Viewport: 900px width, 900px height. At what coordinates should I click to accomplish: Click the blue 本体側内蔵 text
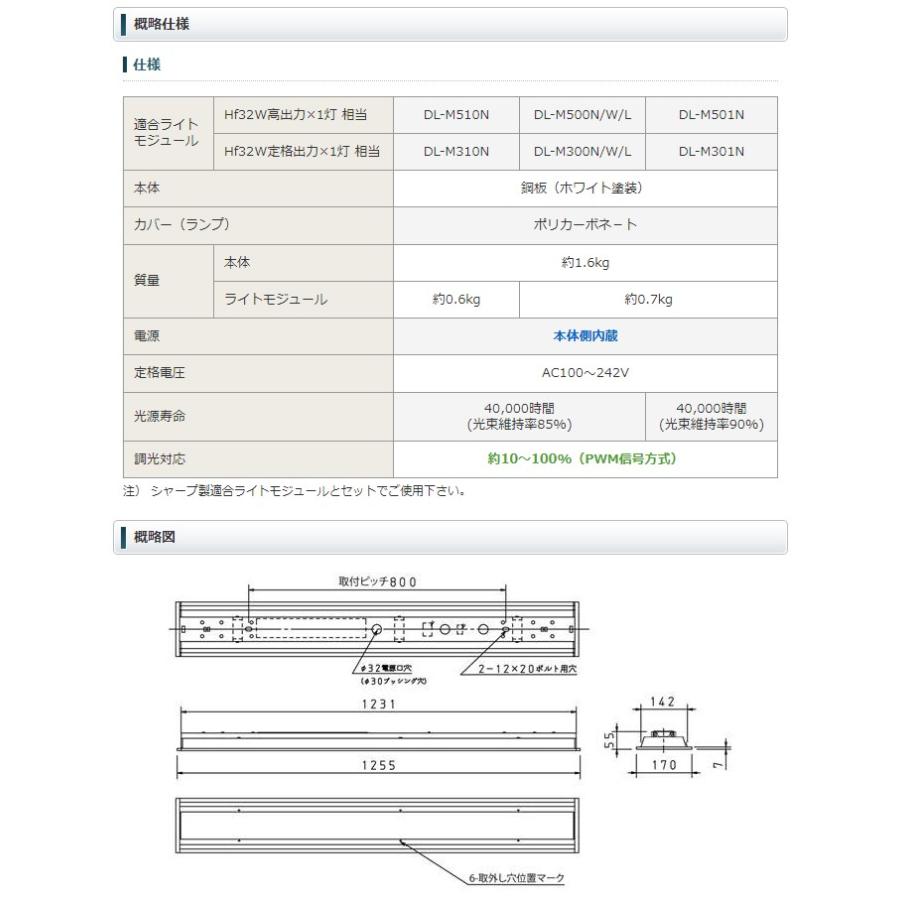[x=585, y=336]
